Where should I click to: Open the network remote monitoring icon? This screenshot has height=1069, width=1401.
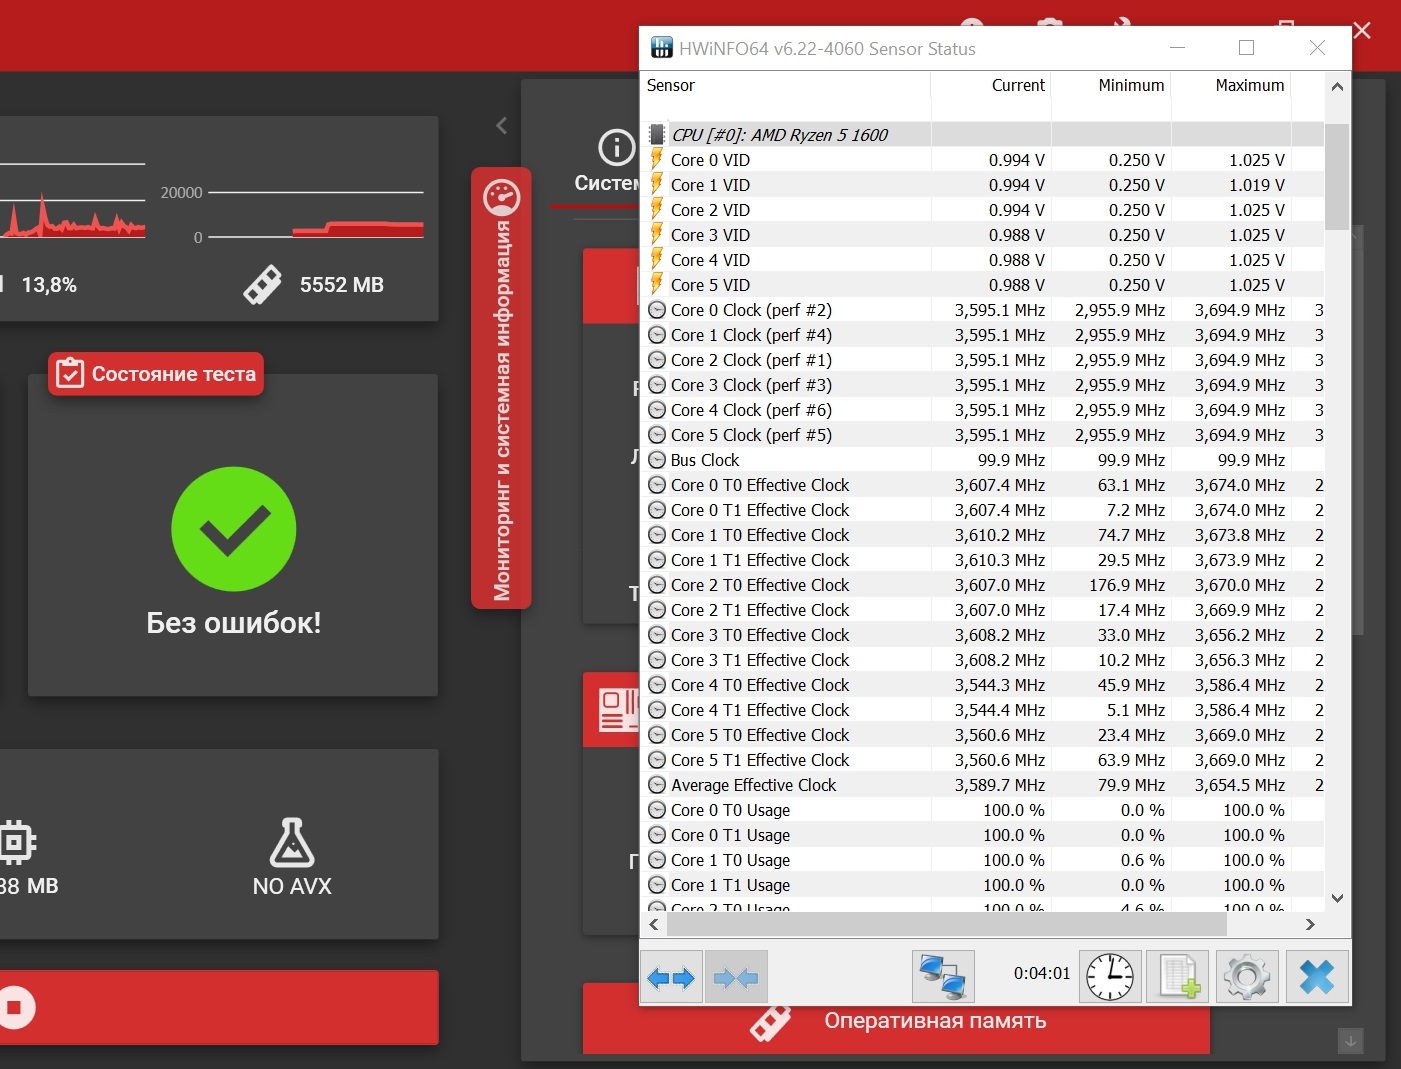tap(943, 977)
